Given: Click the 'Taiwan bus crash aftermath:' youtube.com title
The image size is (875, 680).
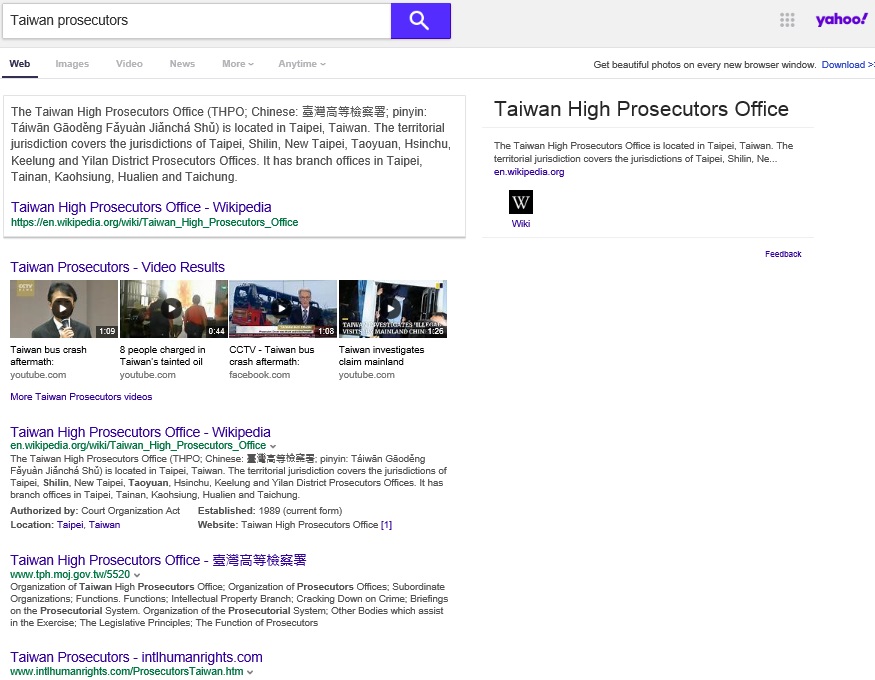Looking at the screenshot, I should 49,356.
